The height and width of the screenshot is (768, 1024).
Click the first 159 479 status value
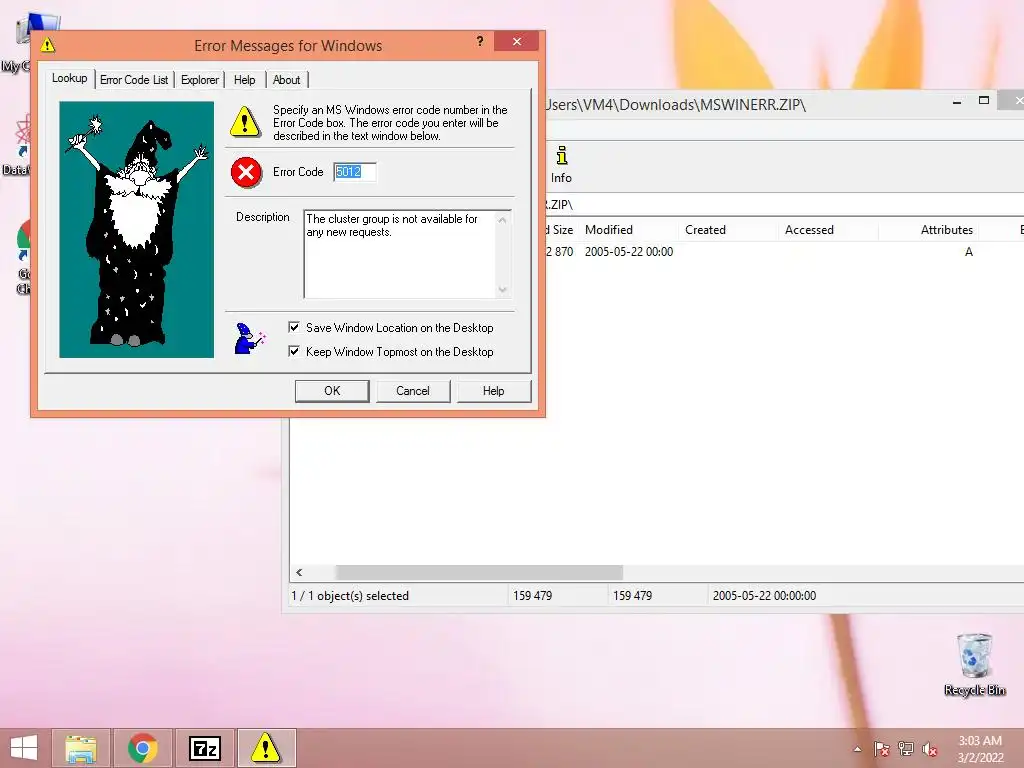click(532, 596)
